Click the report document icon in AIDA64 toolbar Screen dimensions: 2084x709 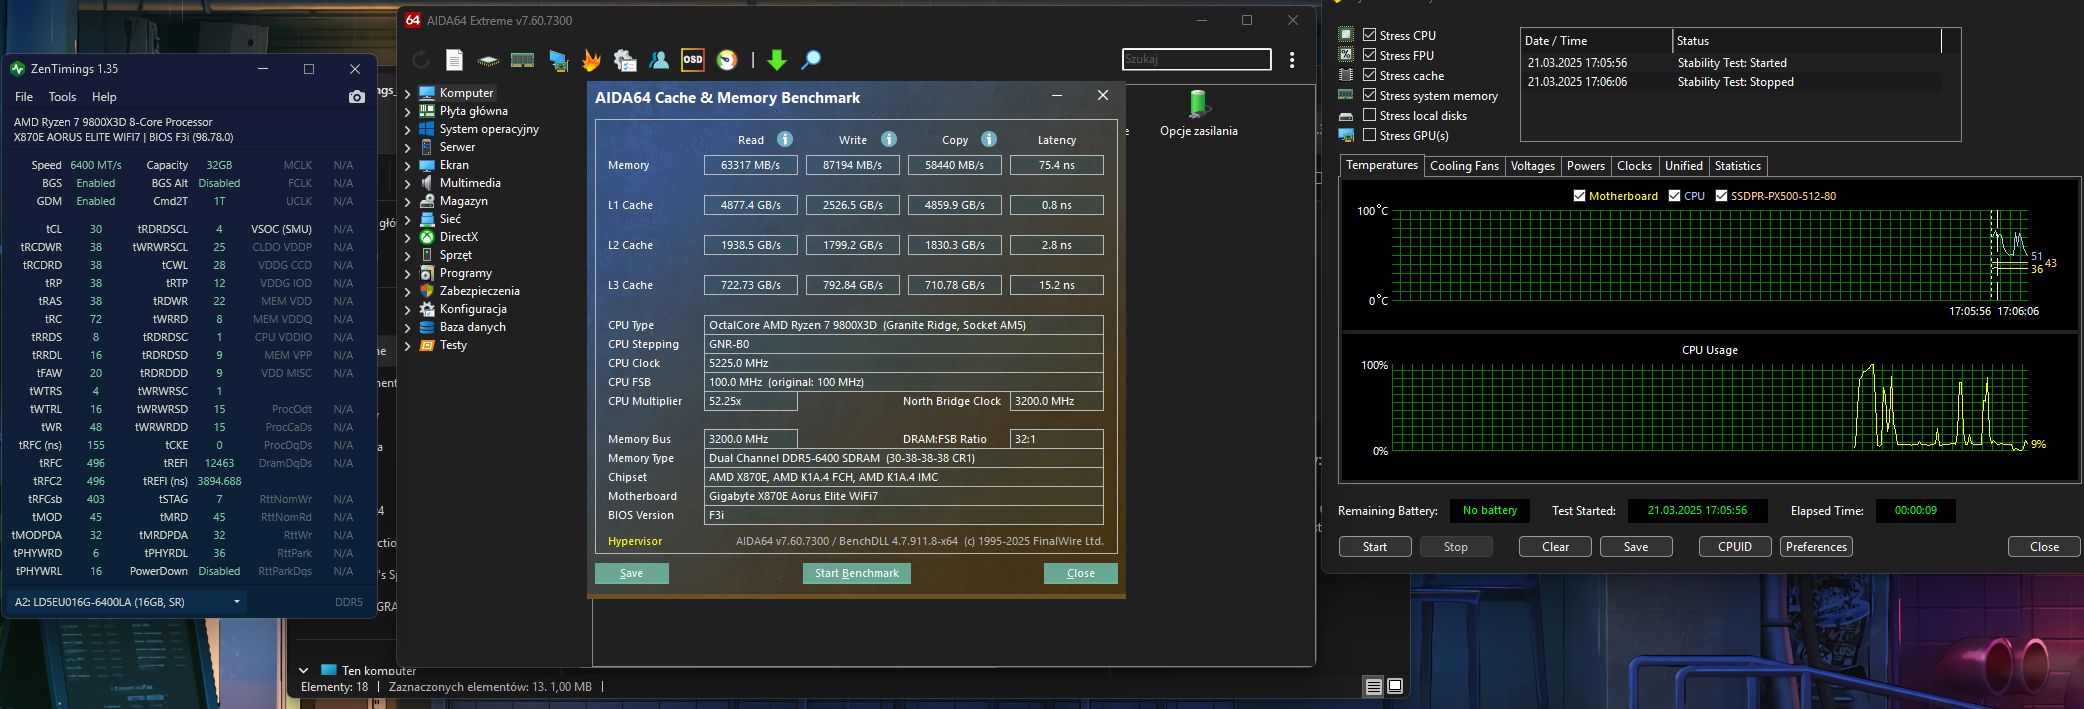(x=454, y=60)
